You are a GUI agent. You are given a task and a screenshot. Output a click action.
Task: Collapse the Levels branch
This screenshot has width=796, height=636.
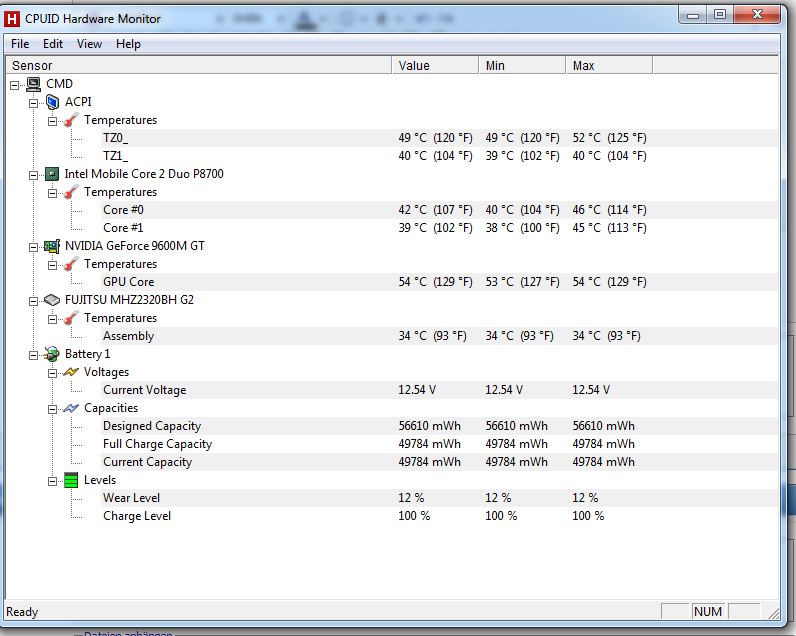[52, 482]
